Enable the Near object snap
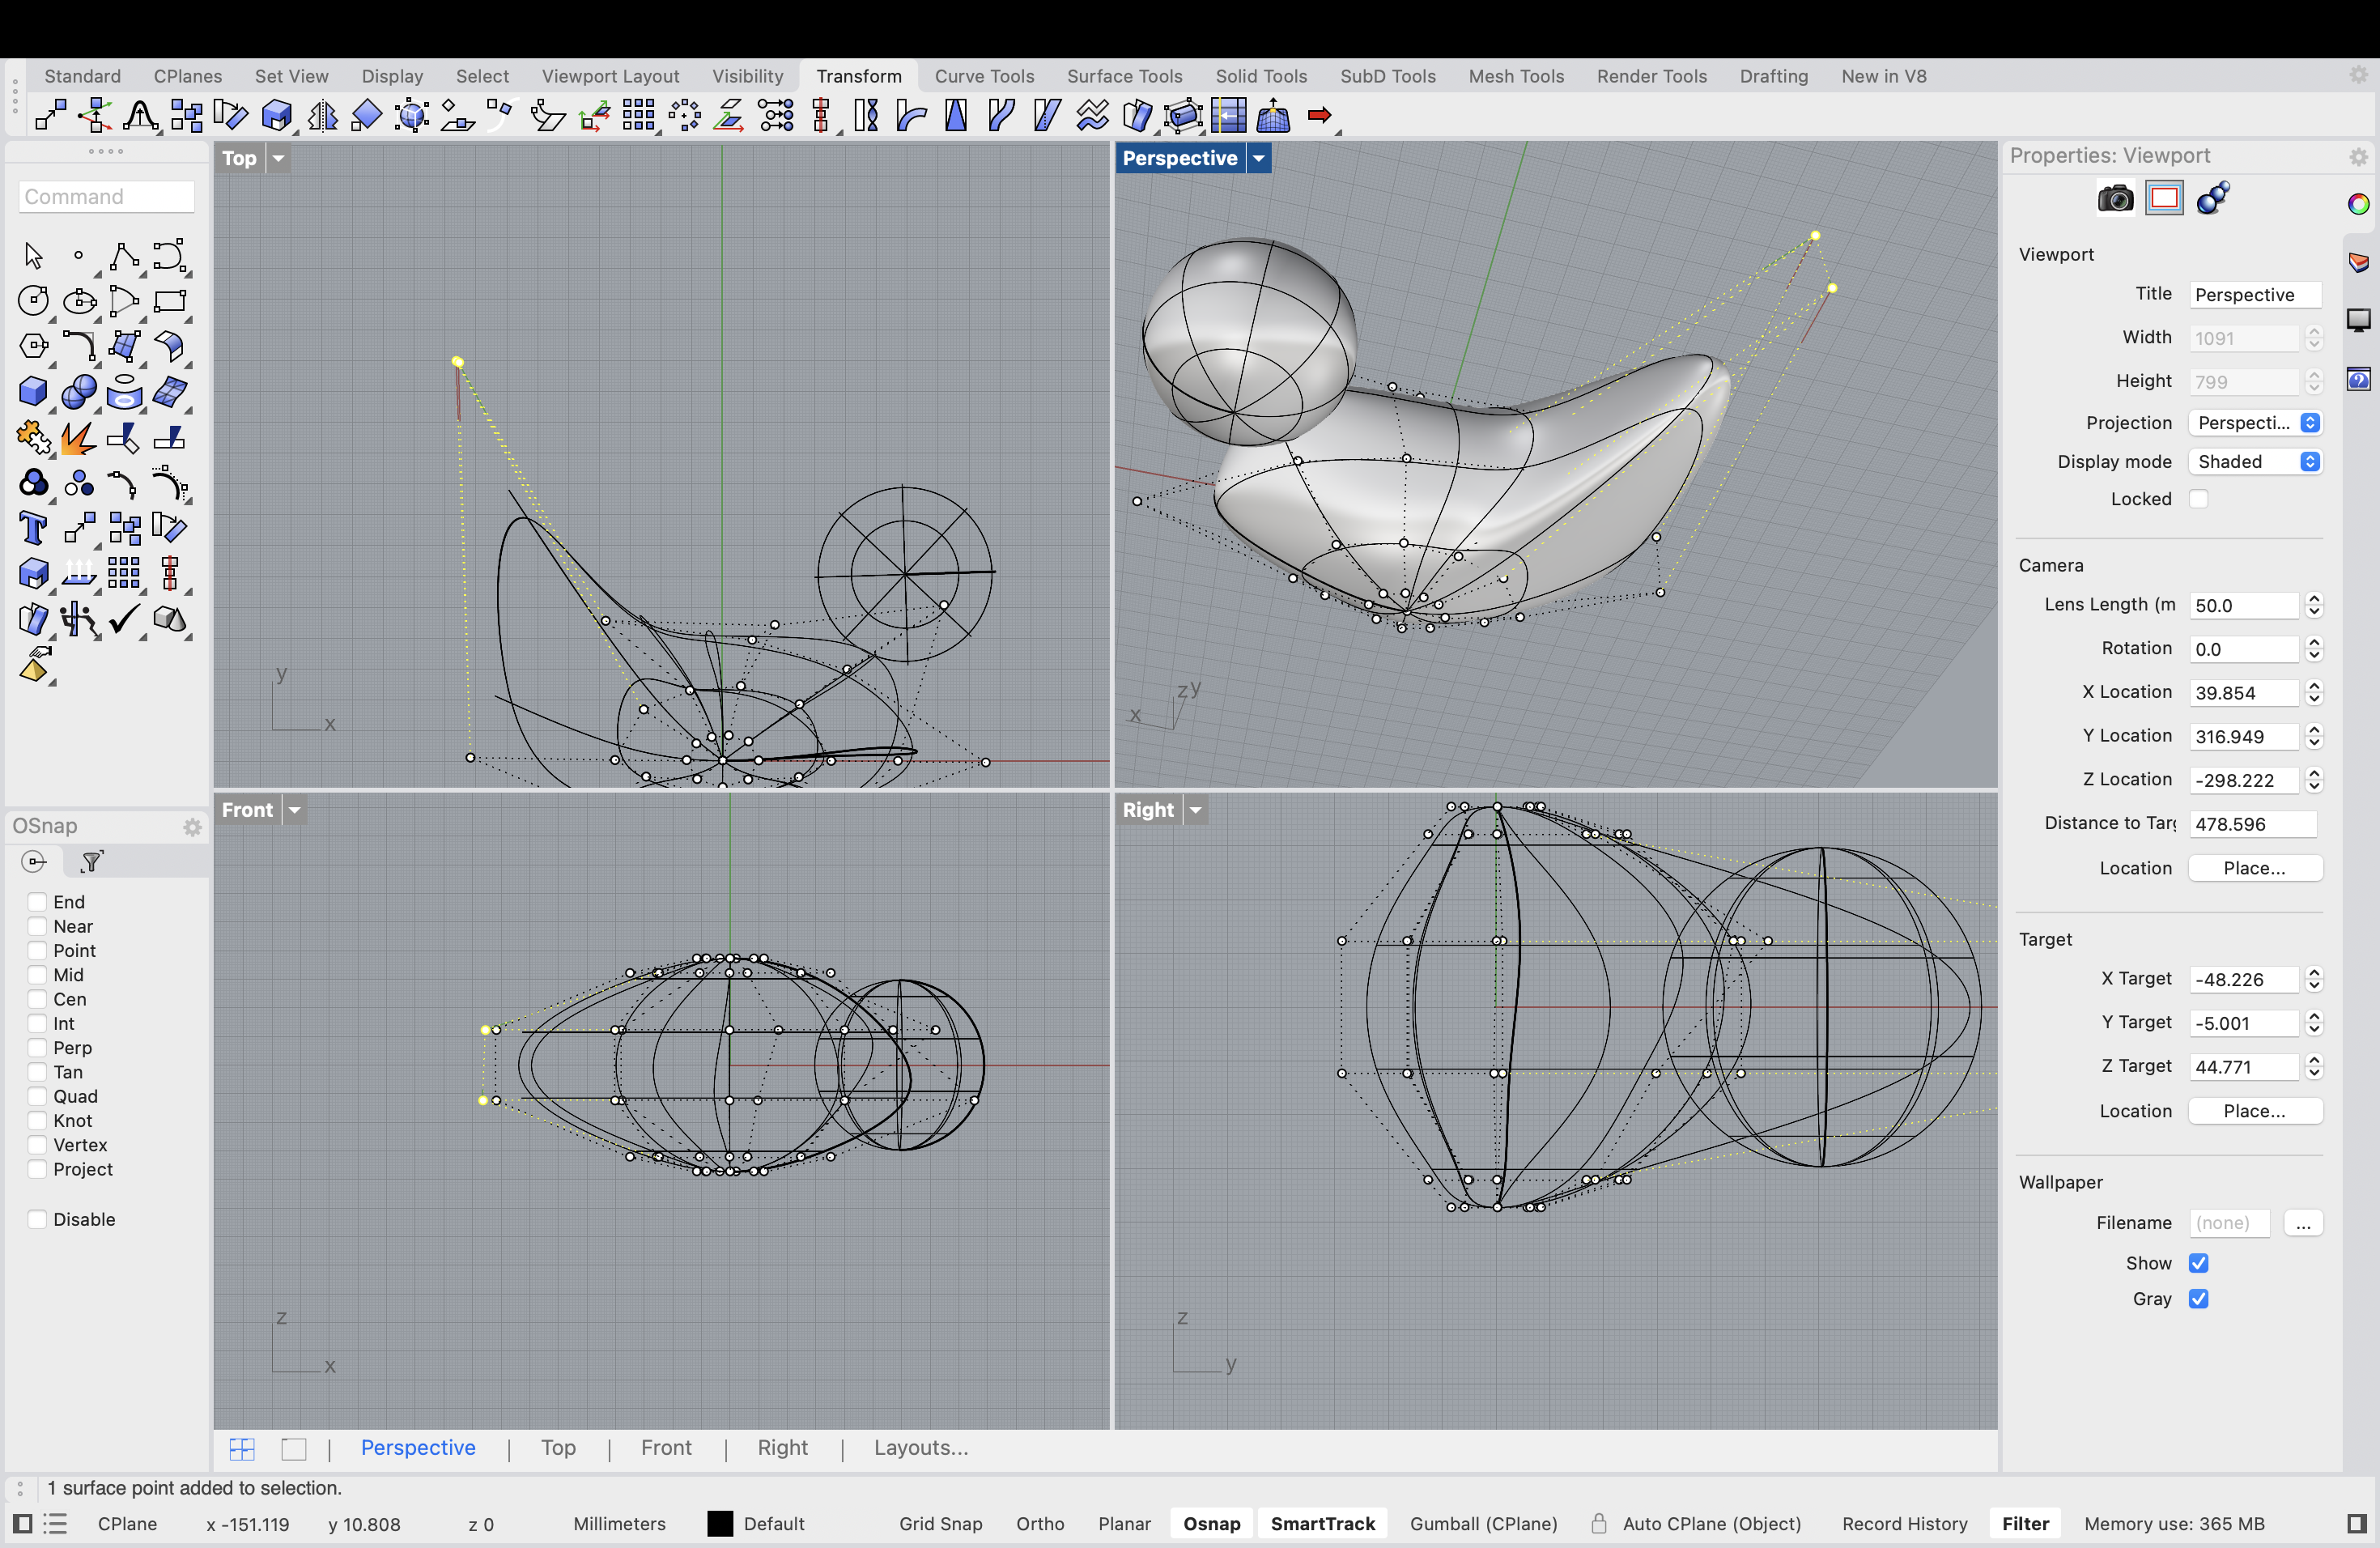2380x1548 pixels. pos(37,926)
